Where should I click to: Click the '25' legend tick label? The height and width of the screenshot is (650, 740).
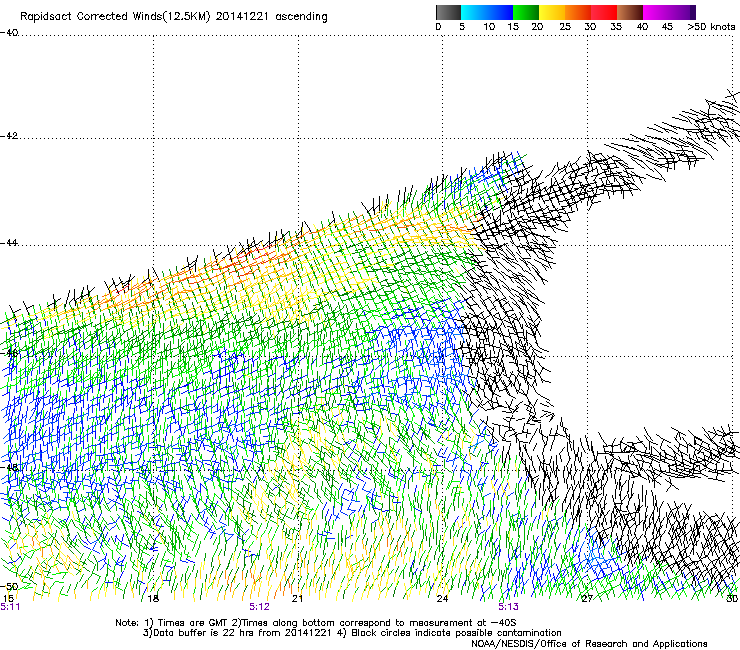coord(565,27)
